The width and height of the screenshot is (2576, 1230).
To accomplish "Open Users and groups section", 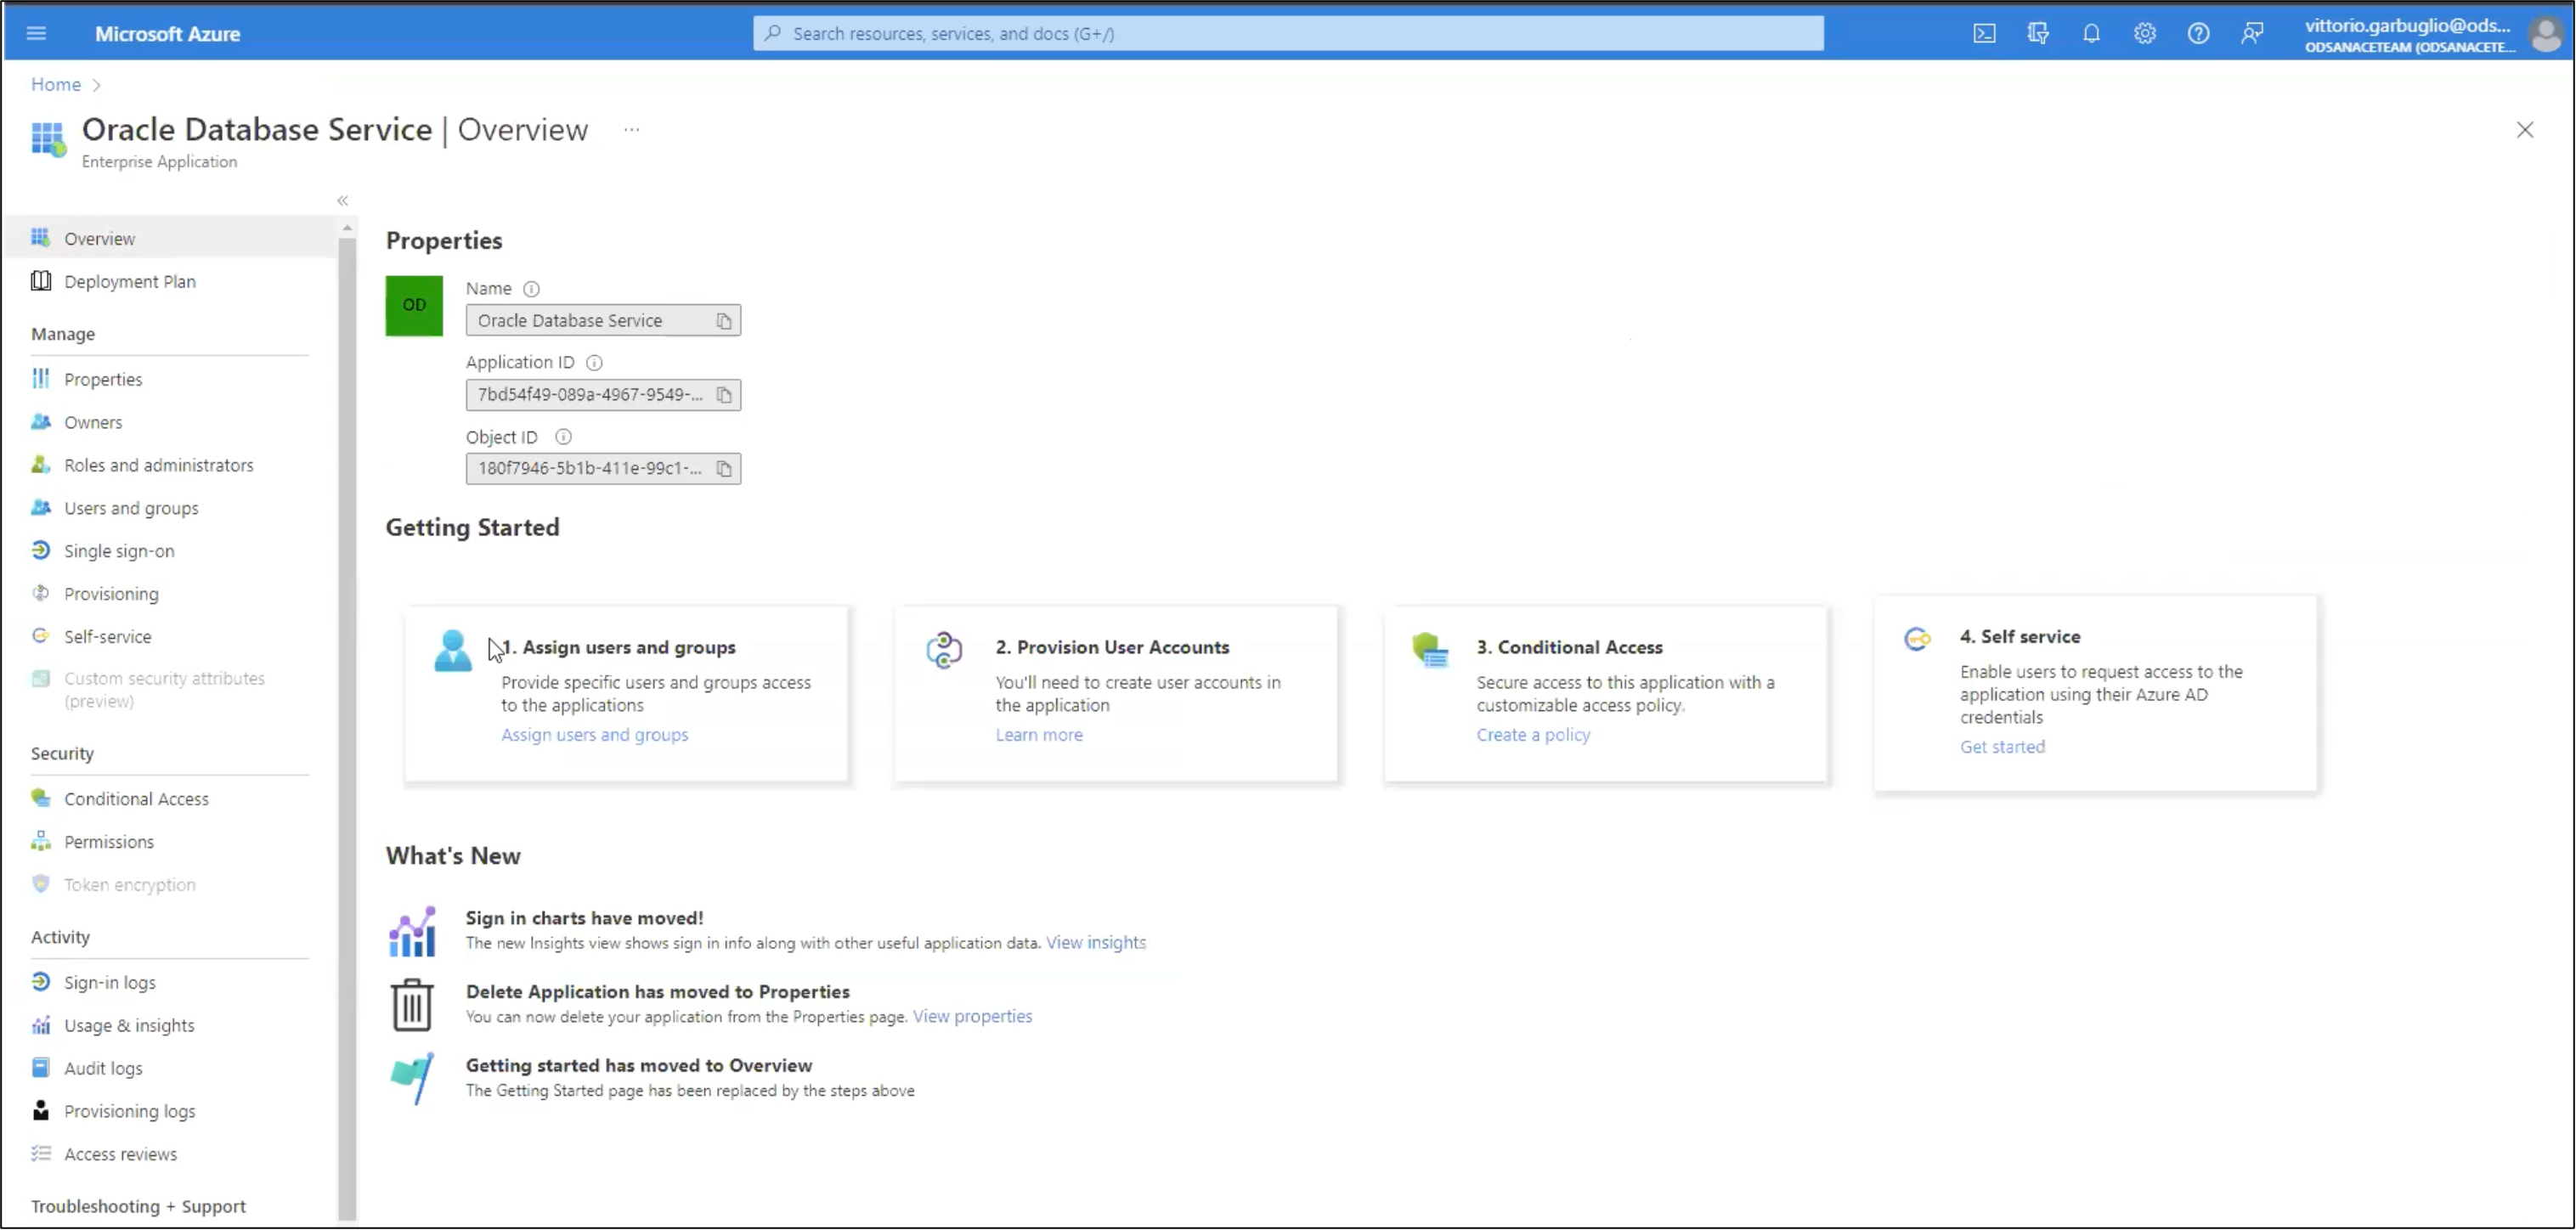I will 131,507.
